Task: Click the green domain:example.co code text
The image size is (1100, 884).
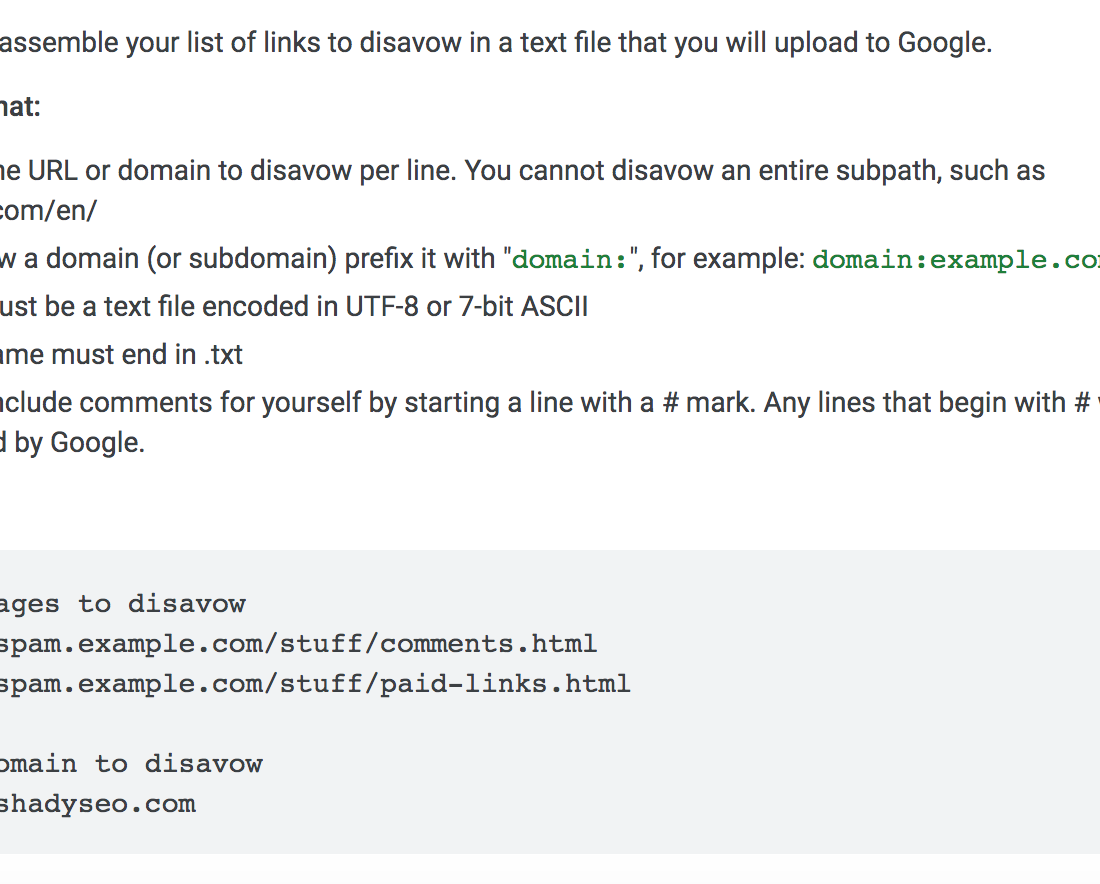Action: 956,260
